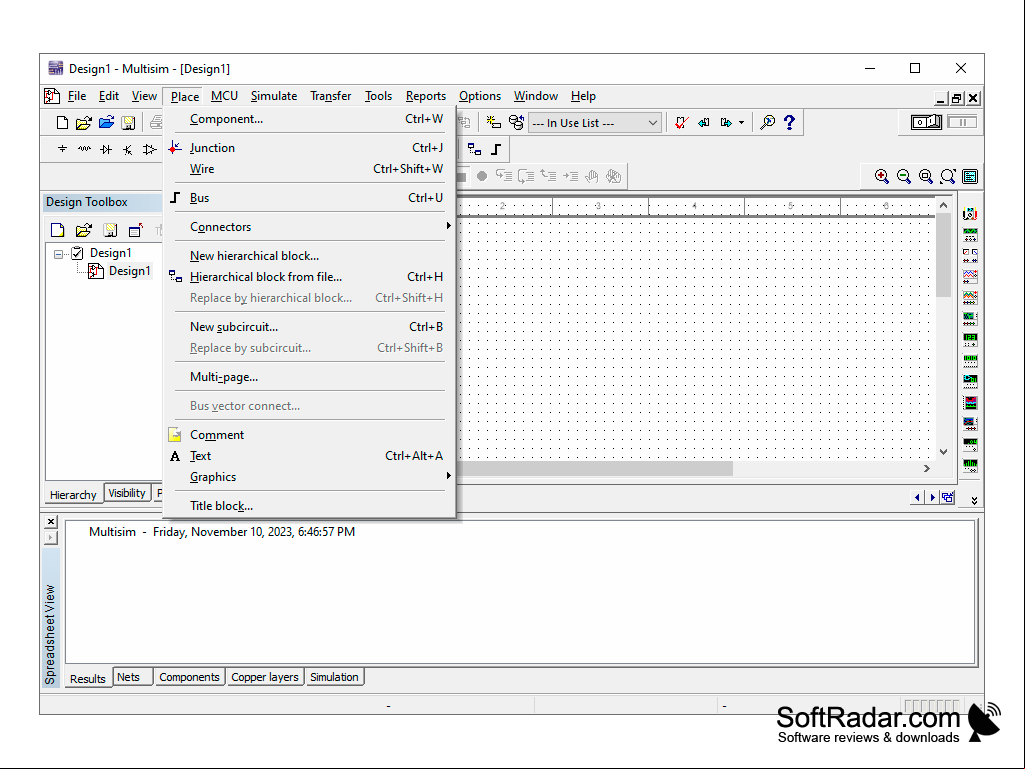Viewport: 1025px width, 769px height.
Task: Expand the Connectors submenu
Action: [311, 227]
